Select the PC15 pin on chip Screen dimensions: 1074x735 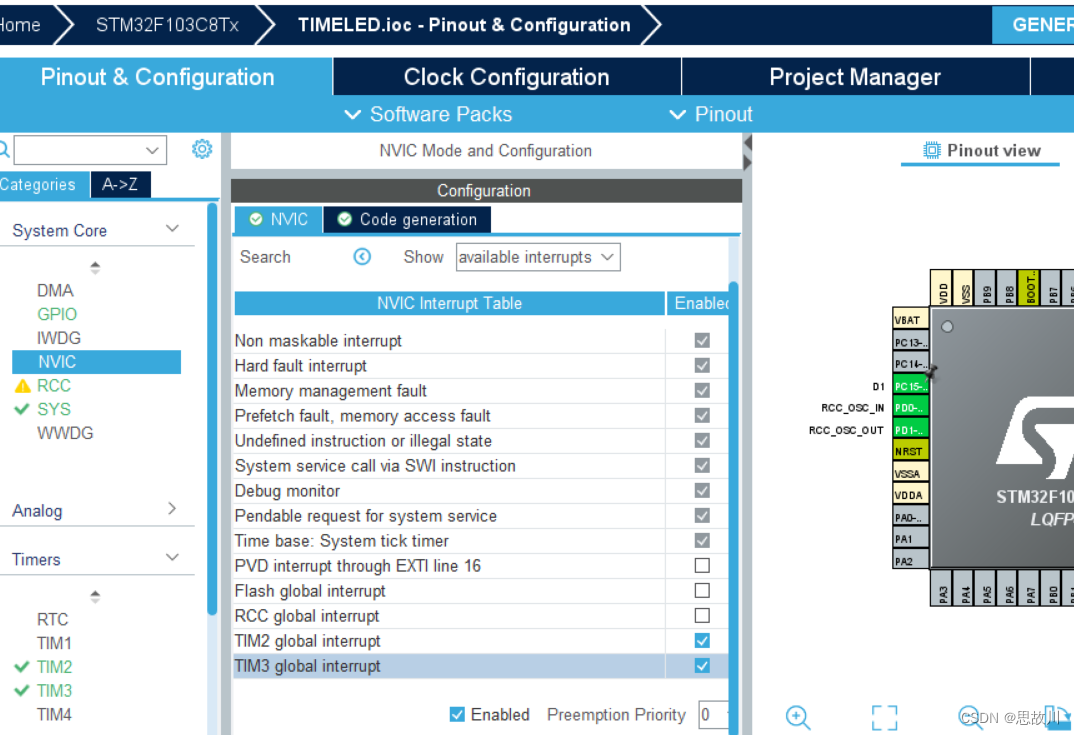910,386
